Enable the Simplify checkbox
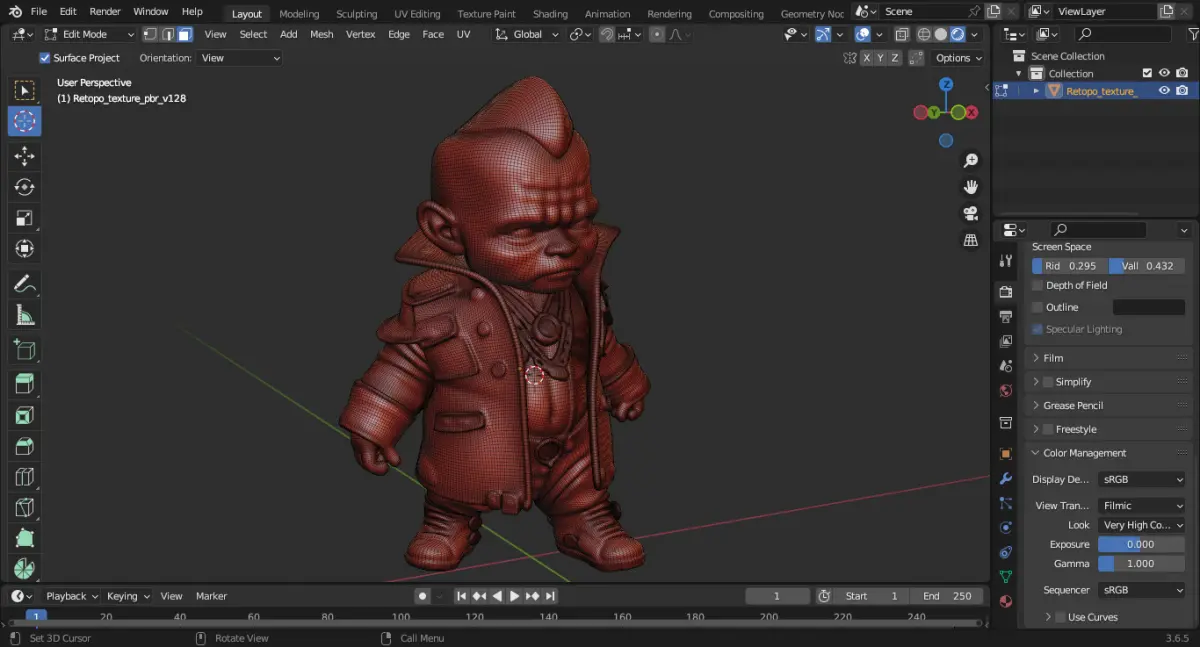The height and width of the screenshot is (647, 1200). pos(1048,382)
